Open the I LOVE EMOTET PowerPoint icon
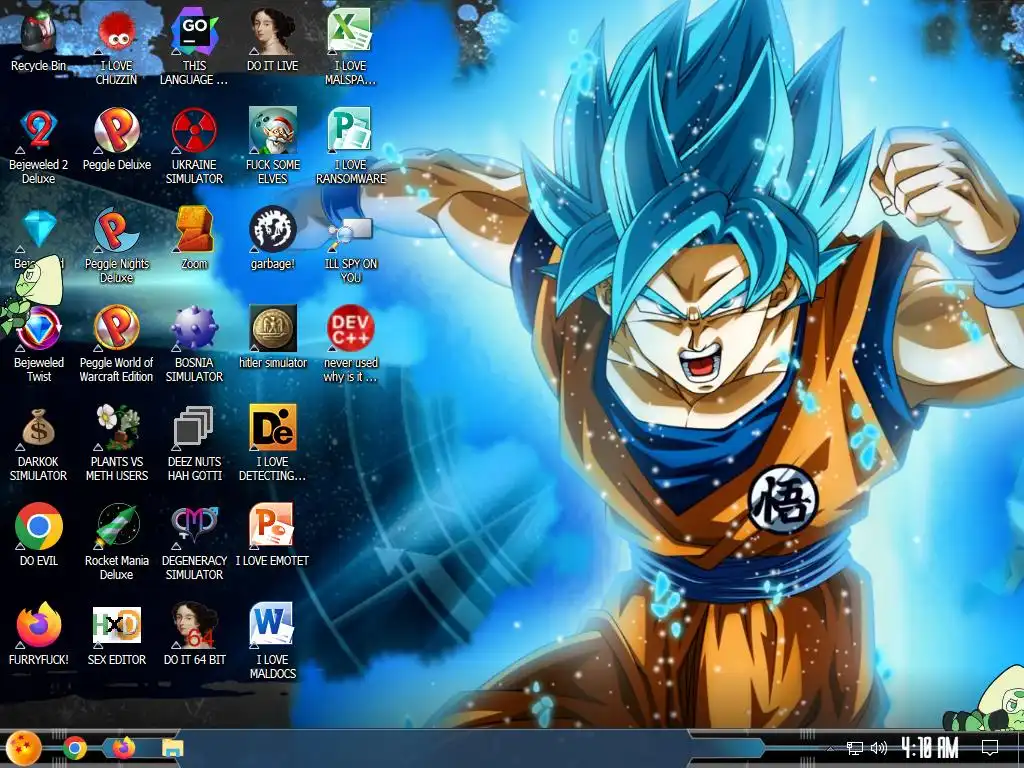Viewport: 1024px width, 768px height. [272, 526]
